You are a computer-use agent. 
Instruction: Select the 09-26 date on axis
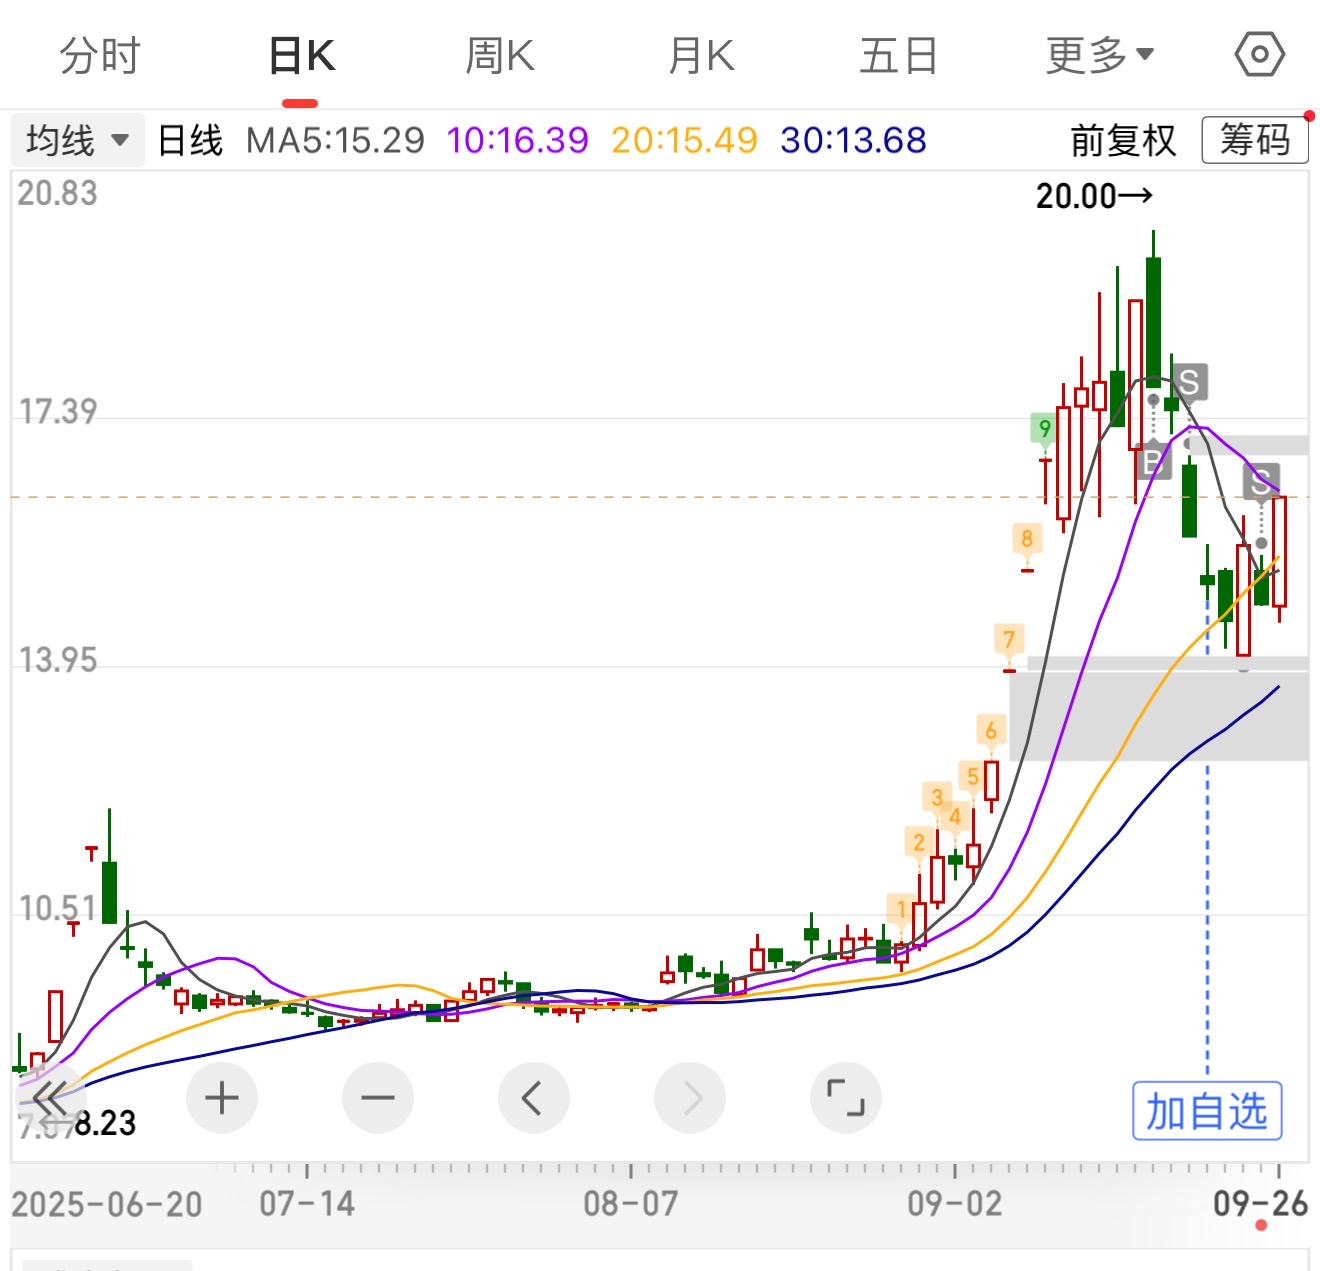pos(1260,1203)
